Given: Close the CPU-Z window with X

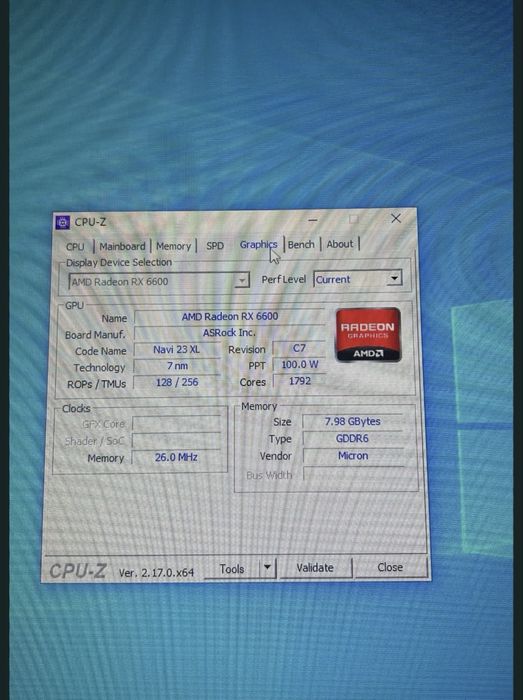Looking at the screenshot, I should [x=395, y=218].
